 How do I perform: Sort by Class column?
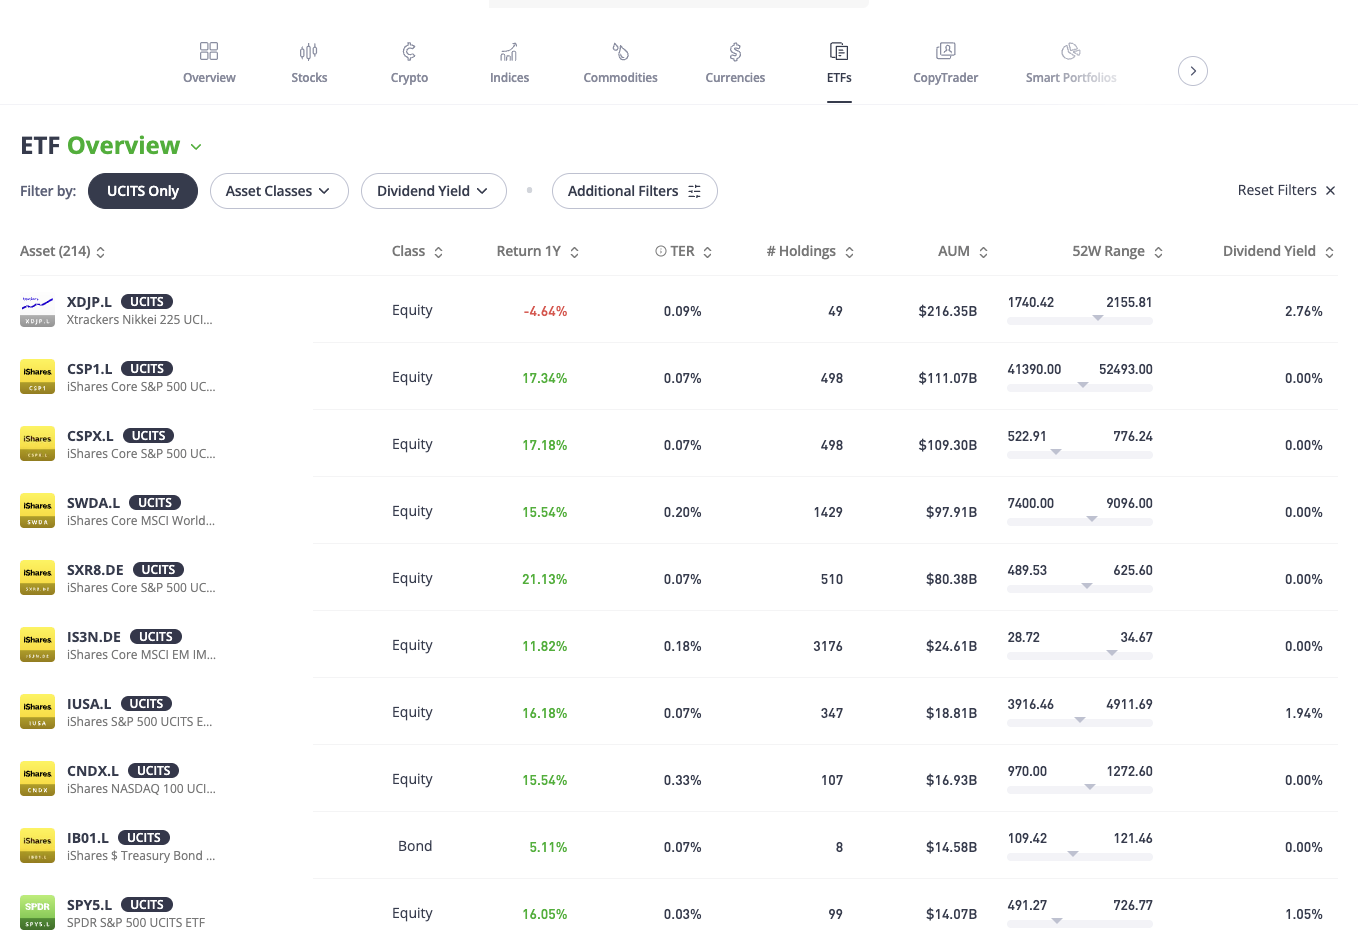(x=417, y=251)
